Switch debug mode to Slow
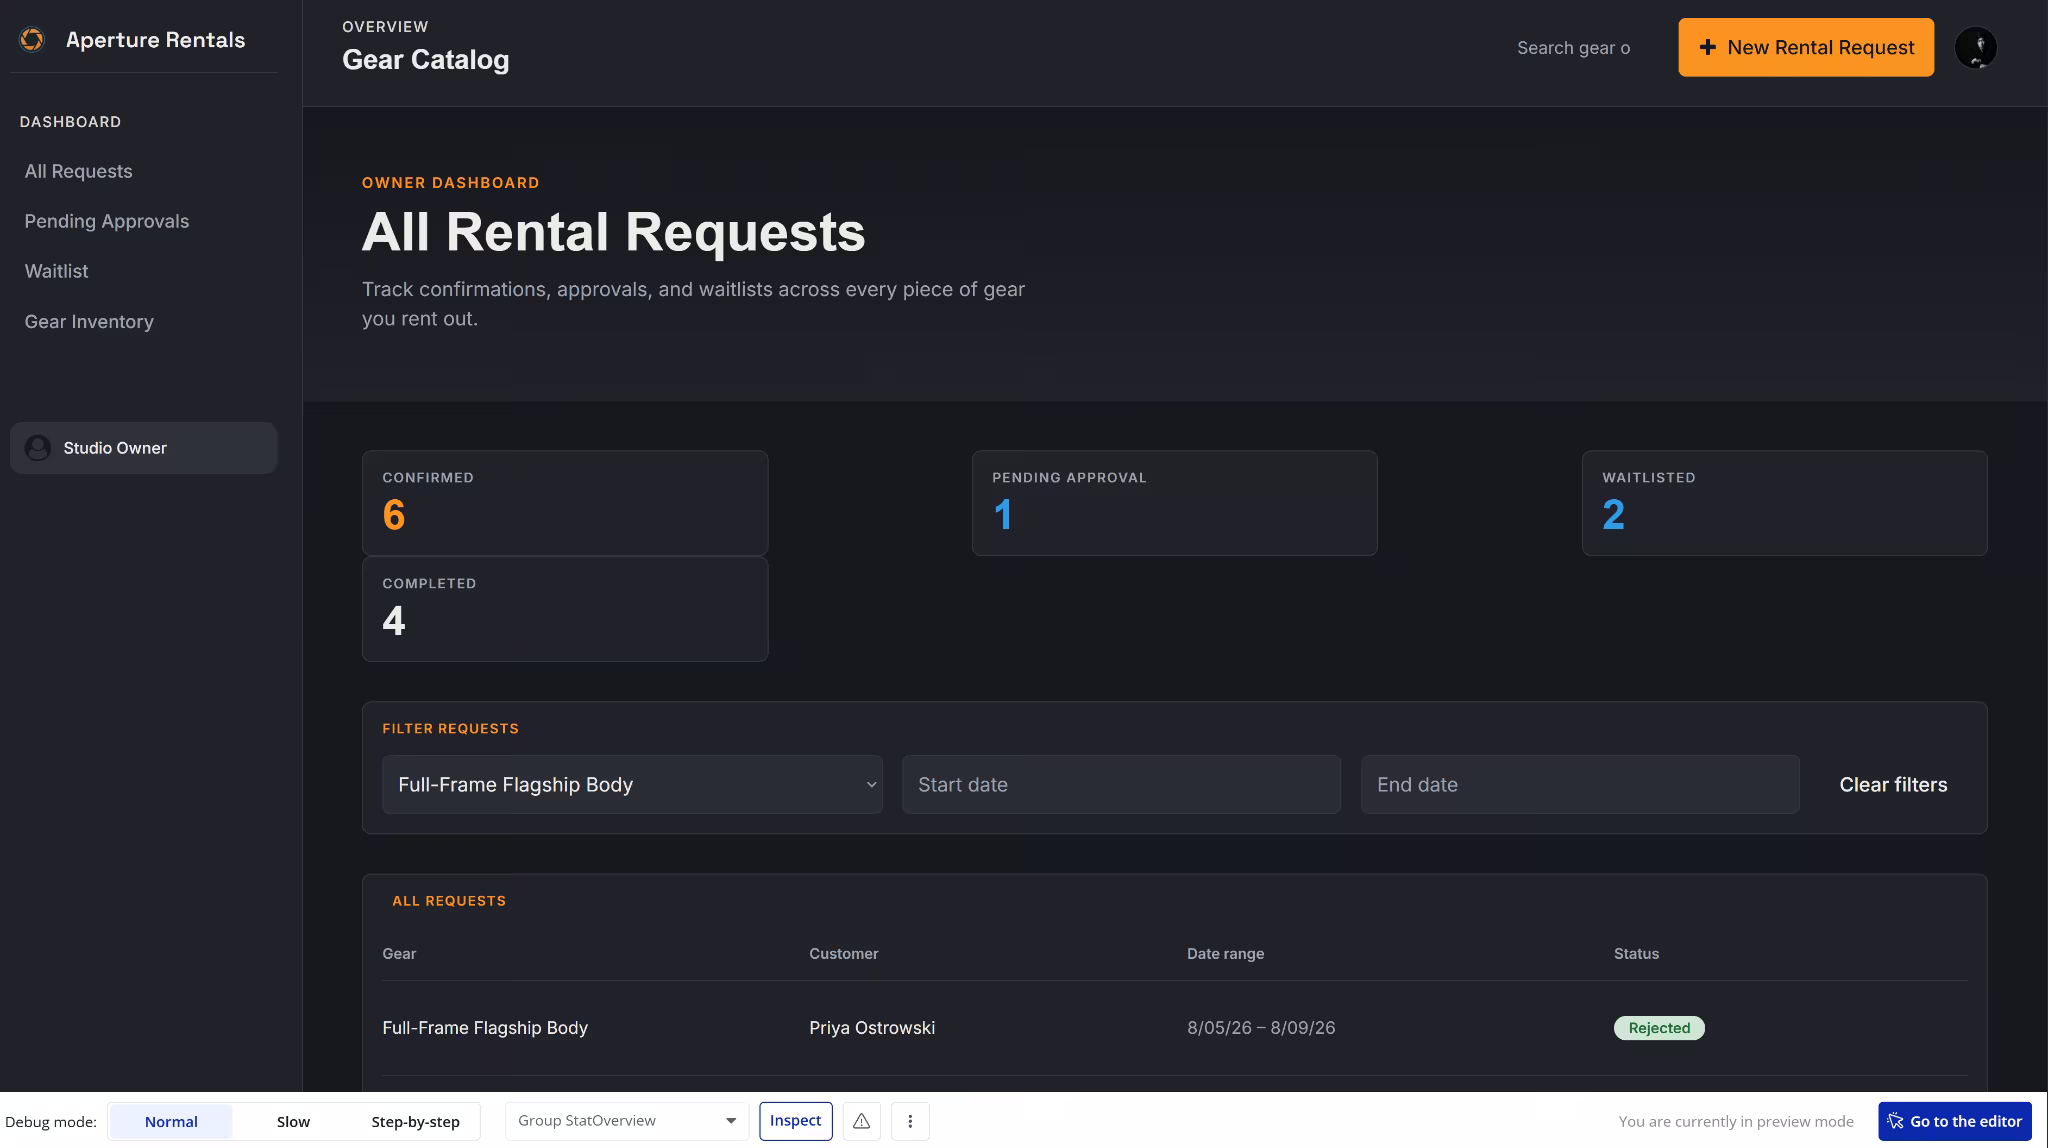This screenshot has height=1148, width=2048. click(x=293, y=1121)
